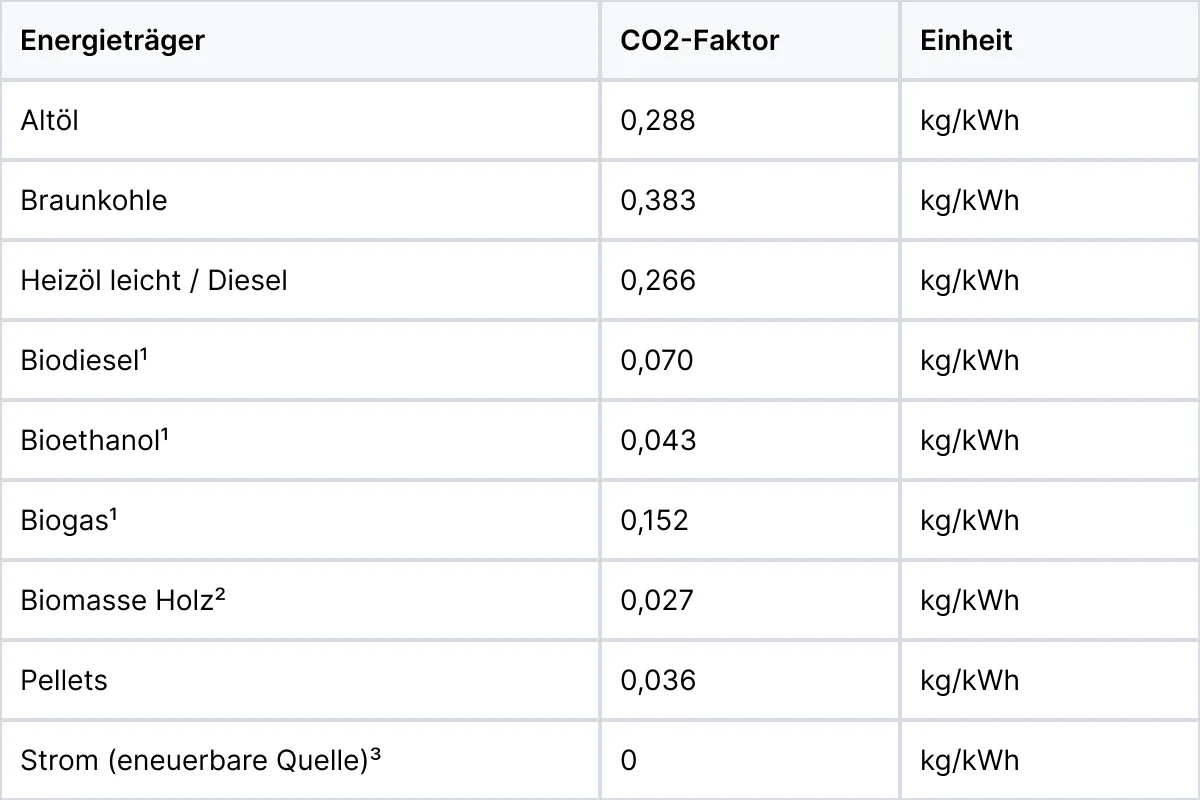Click the Energieträger column header
The width and height of the screenshot is (1200, 800).
coord(112,40)
